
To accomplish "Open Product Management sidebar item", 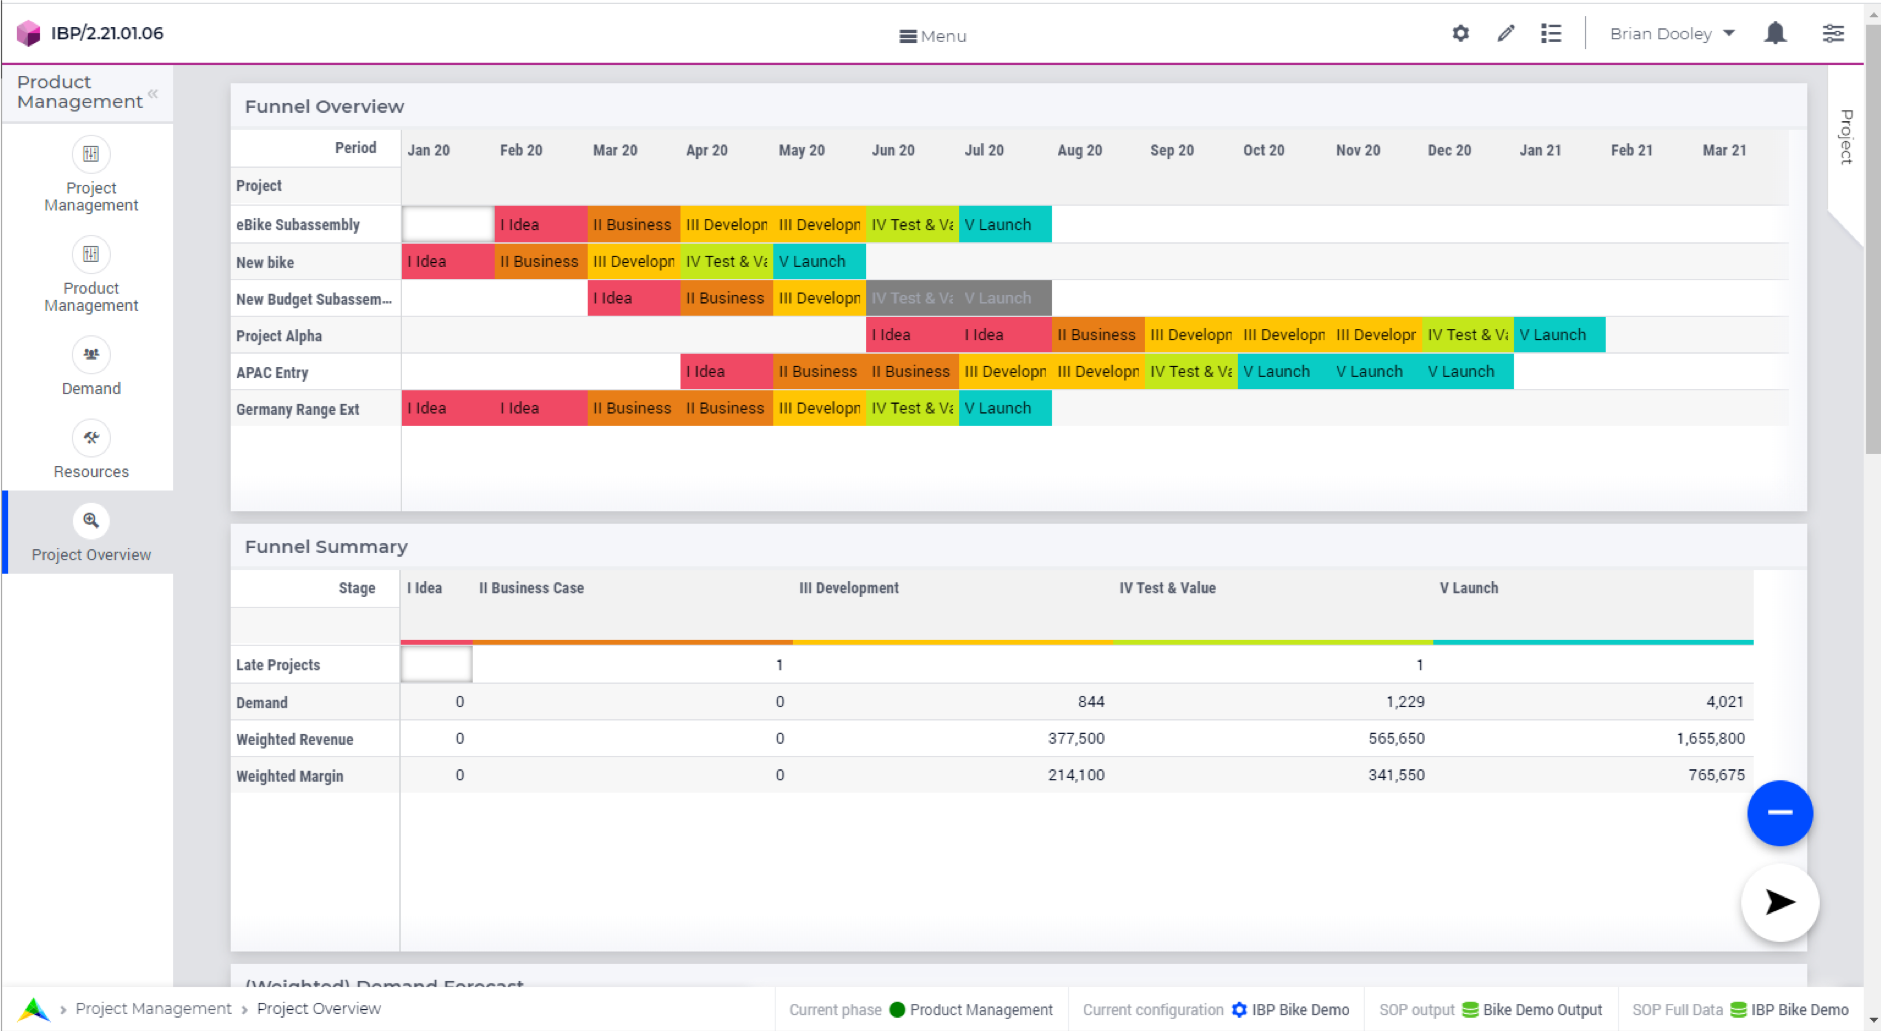I will [x=91, y=275].
